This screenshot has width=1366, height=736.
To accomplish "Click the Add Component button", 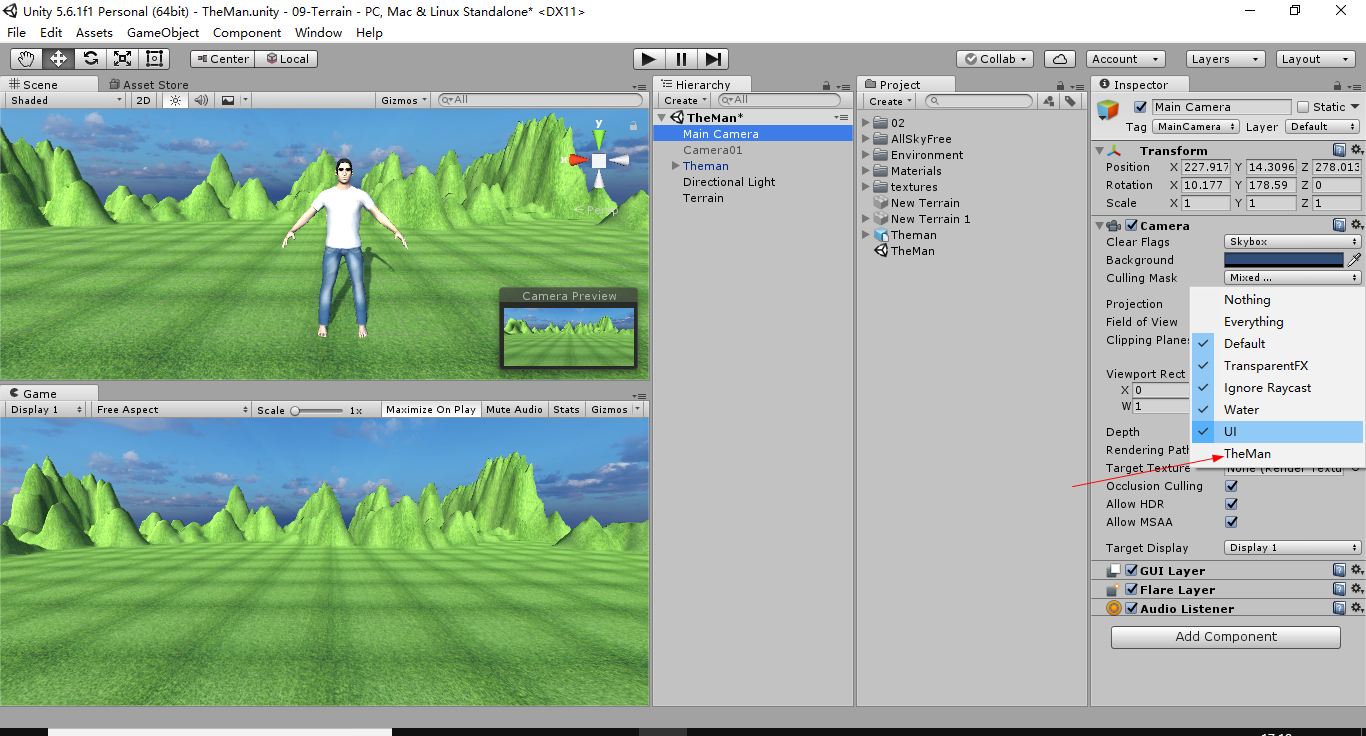I will point(1225,636).
